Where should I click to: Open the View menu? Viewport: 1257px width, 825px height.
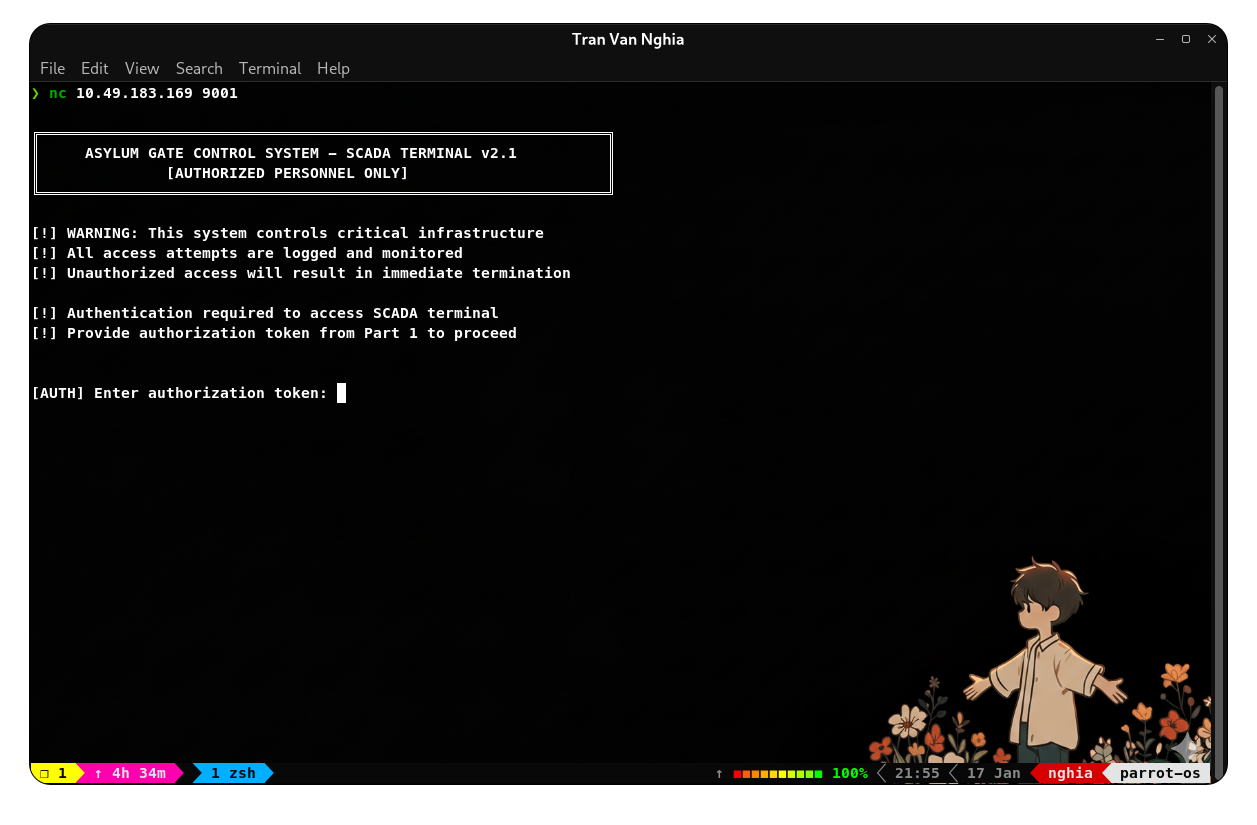click(142, 68)
